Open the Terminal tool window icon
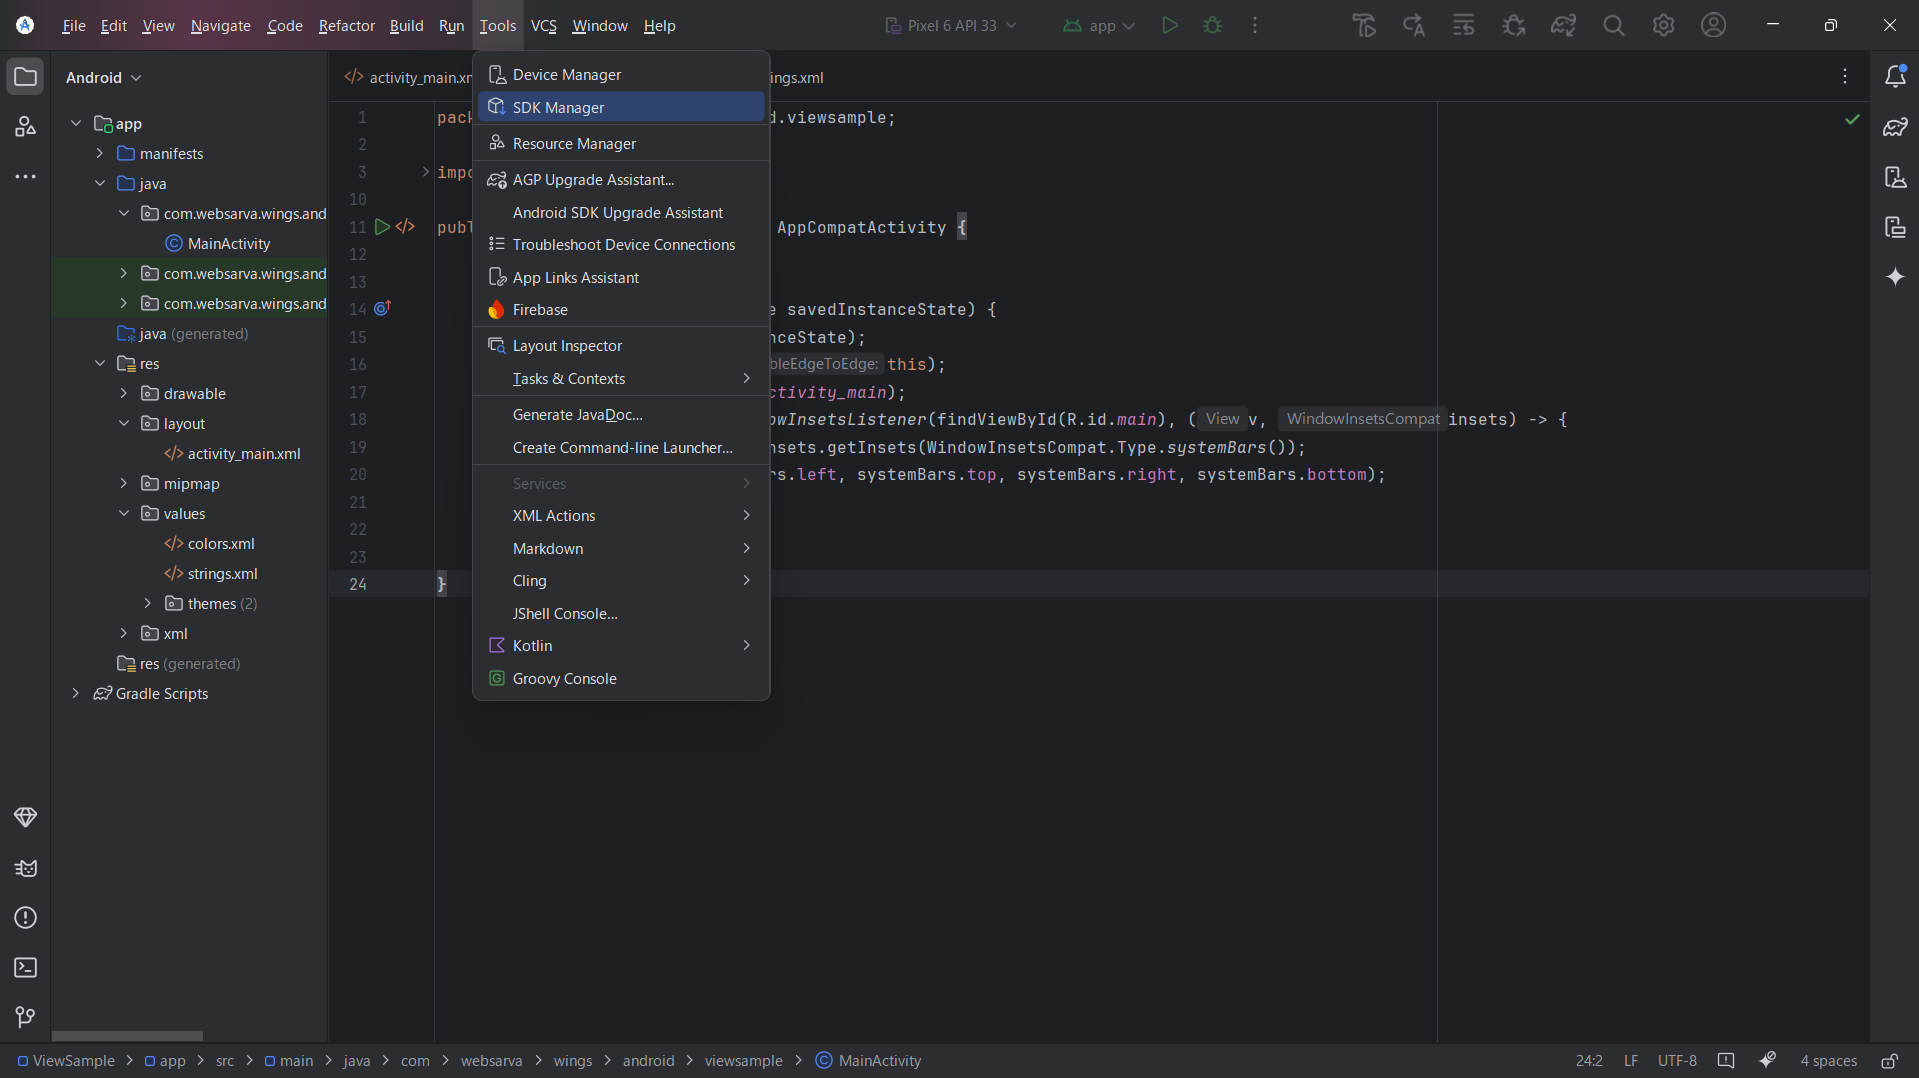The image size is (1919, 1078). pos(25,968)
